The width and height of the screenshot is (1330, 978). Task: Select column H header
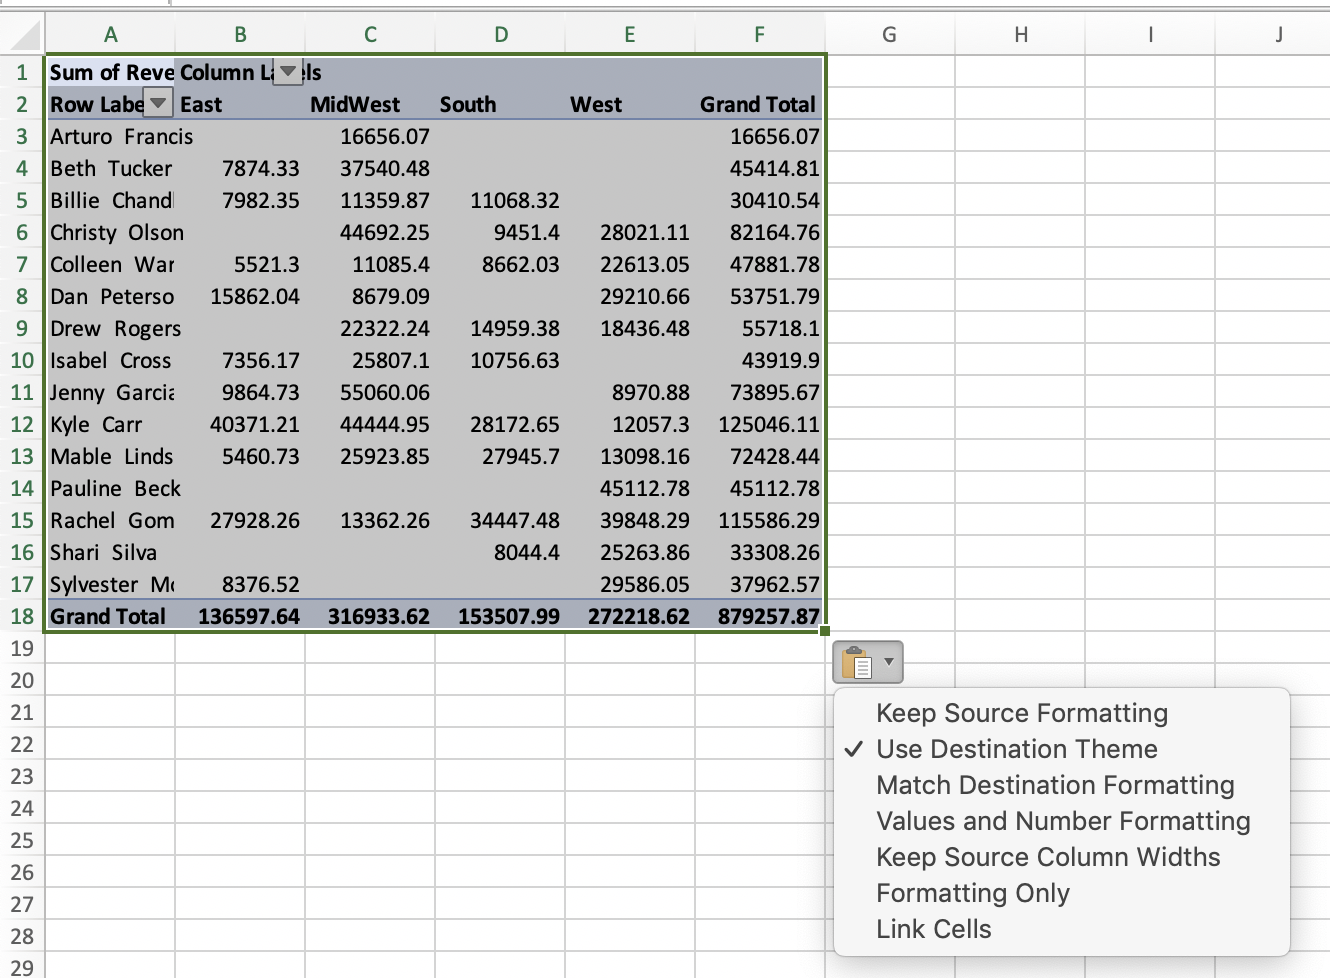tap(1020, 34)
